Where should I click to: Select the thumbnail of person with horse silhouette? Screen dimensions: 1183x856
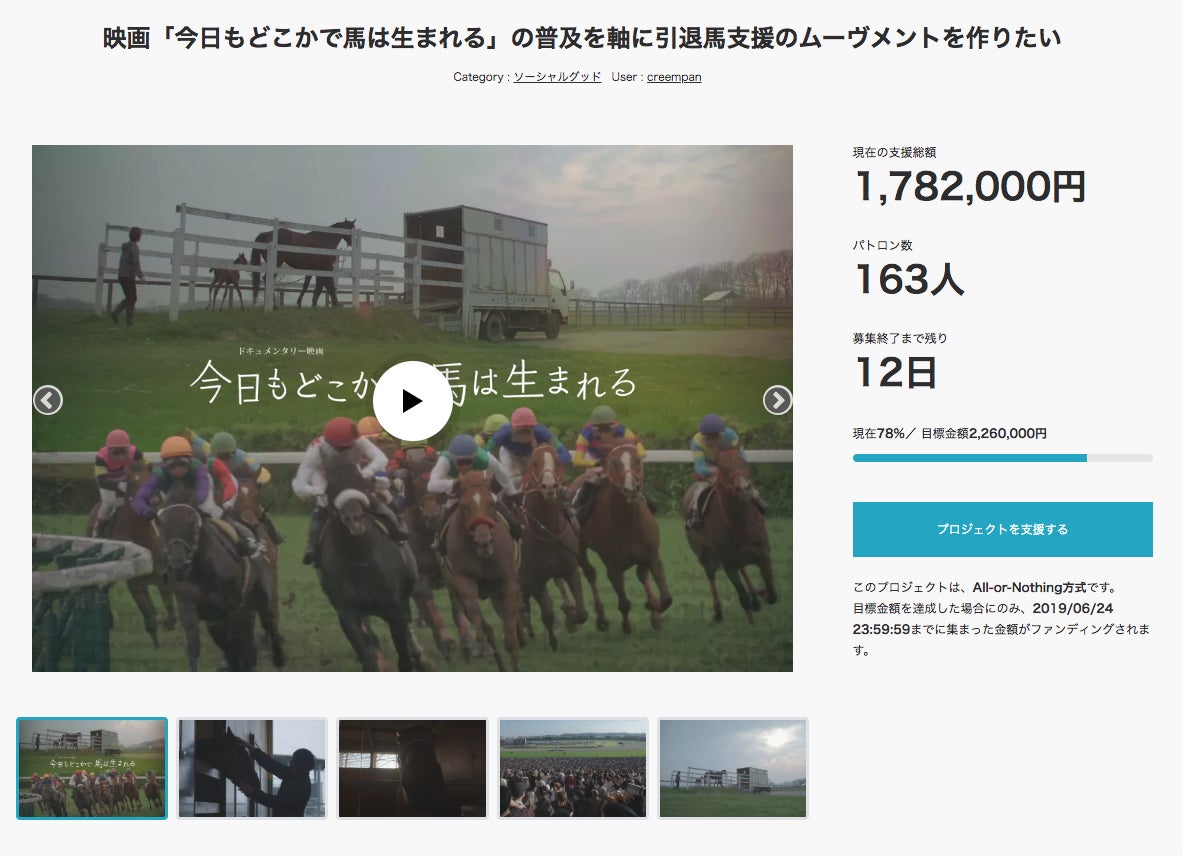coord(252,768)
